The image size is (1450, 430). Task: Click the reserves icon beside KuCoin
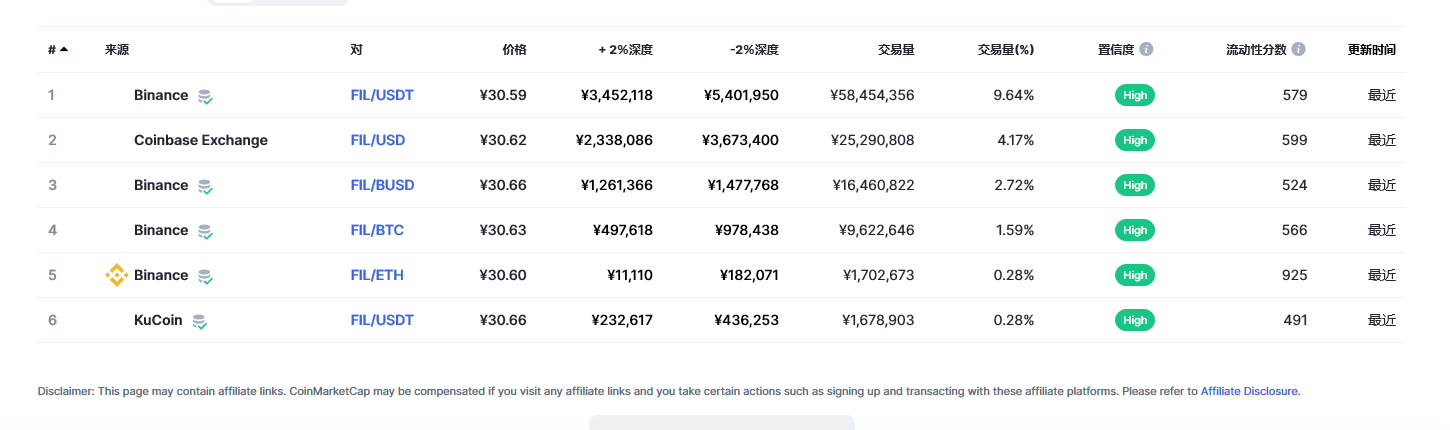(x=199, y=321)
